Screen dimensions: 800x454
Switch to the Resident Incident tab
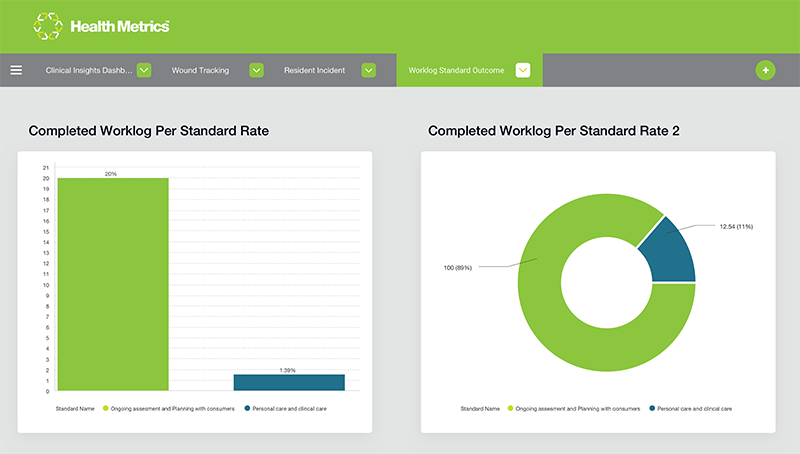coord(314,70)
